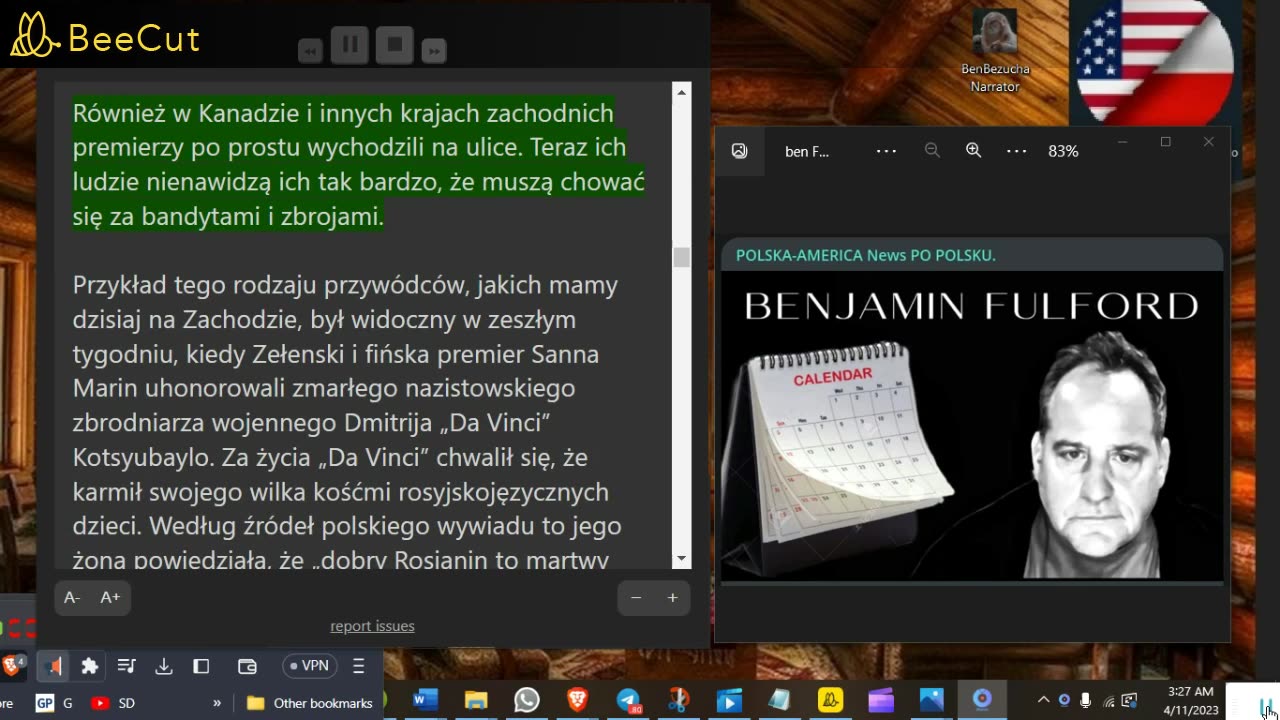Toggle the browser sidebar panel
The width and height of the screenshot is (1280, 720).
201,666
